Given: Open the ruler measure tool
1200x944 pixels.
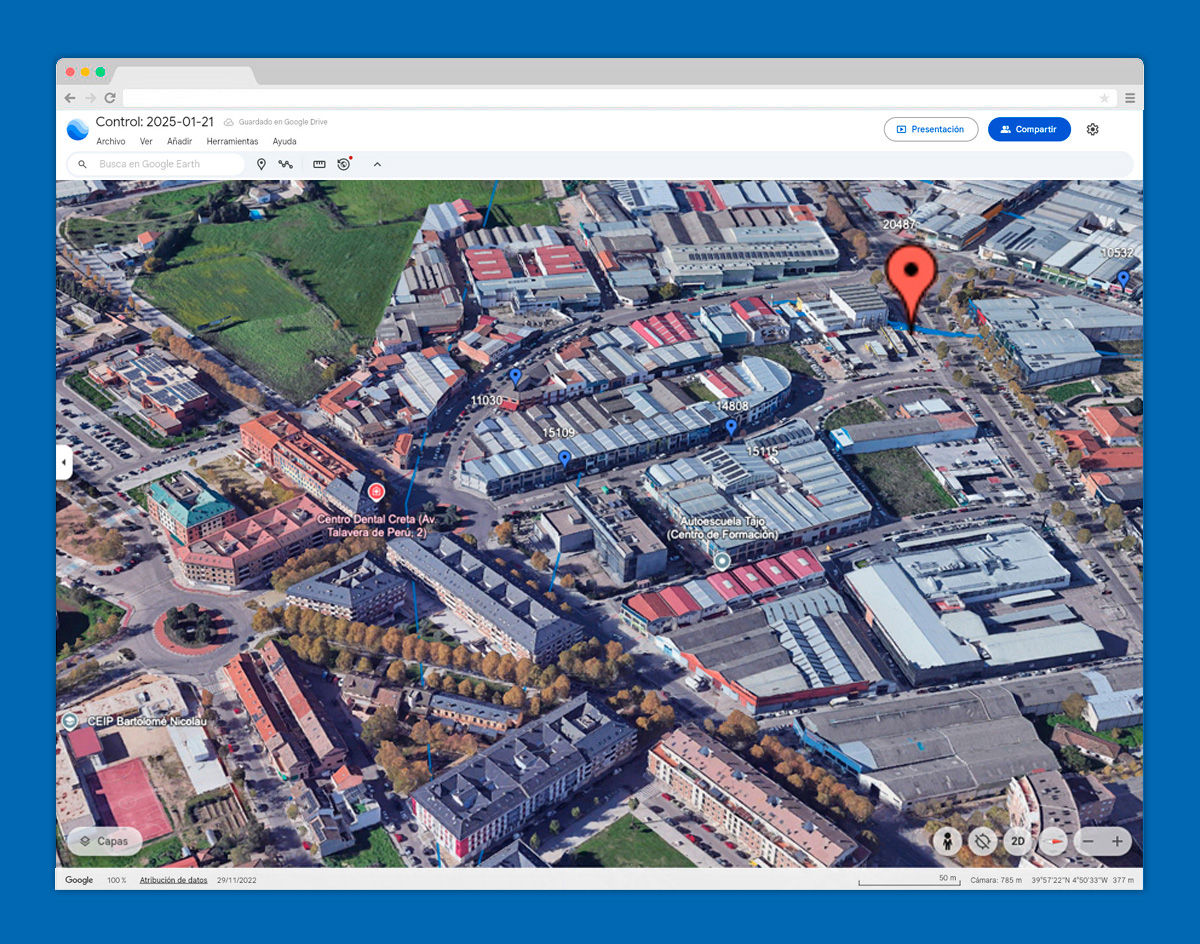Looking at the screenshot, I should click(x=319, y=164).
